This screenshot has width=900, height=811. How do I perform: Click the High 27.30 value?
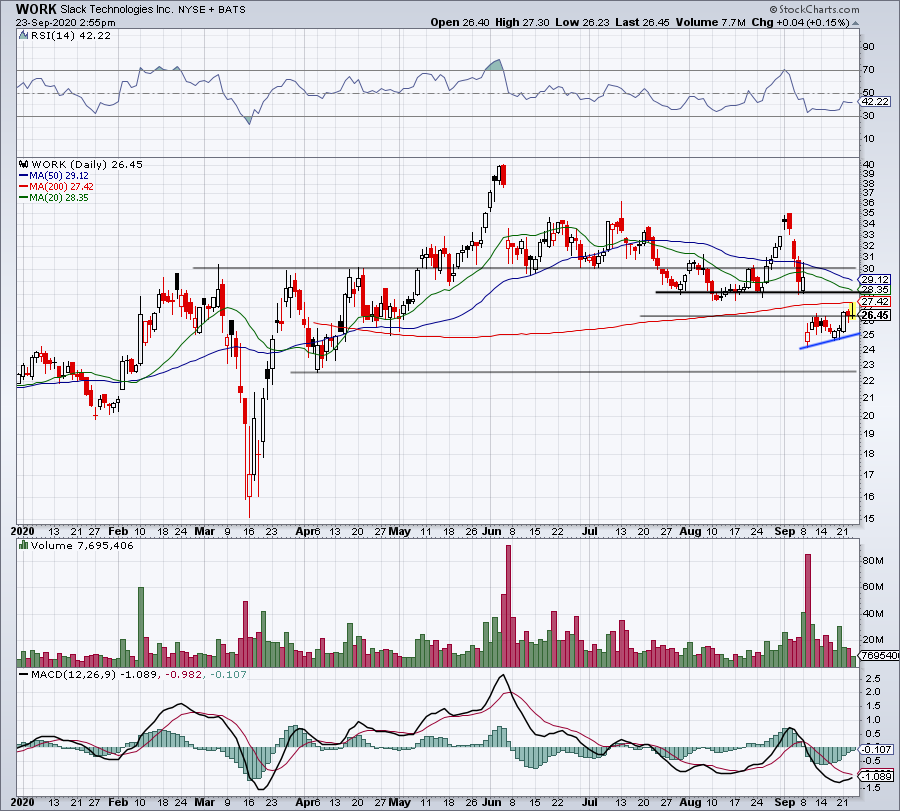tap(522, 22)
